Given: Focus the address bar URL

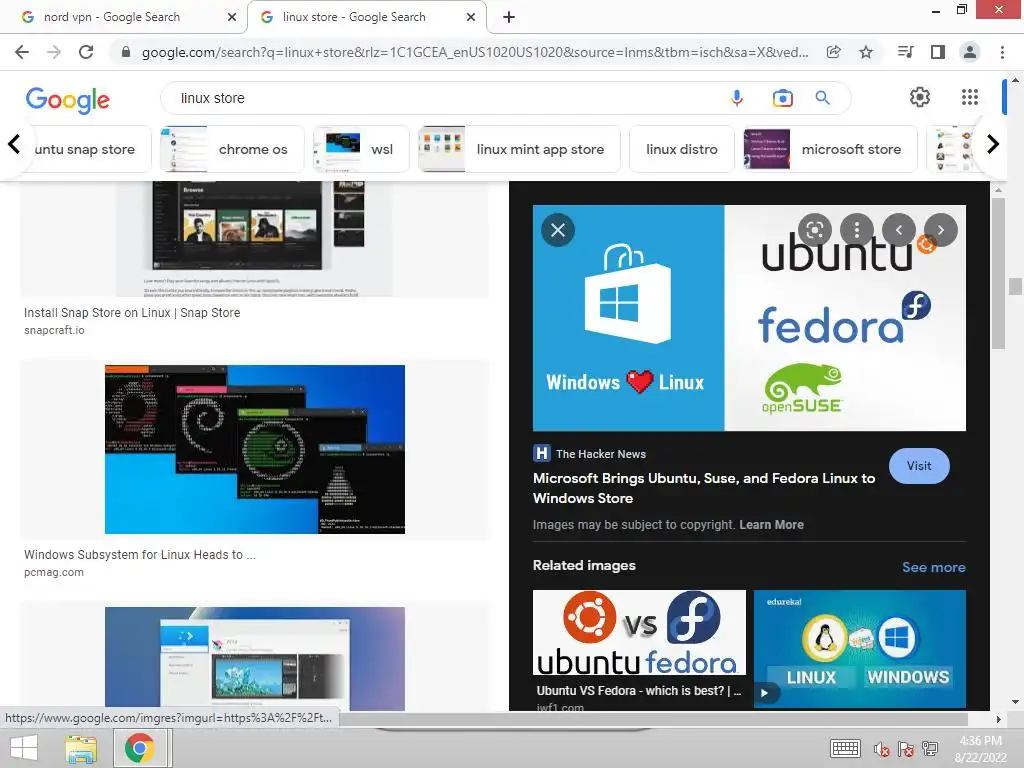Looking at the screenshot, I should (x=475, y=52).
